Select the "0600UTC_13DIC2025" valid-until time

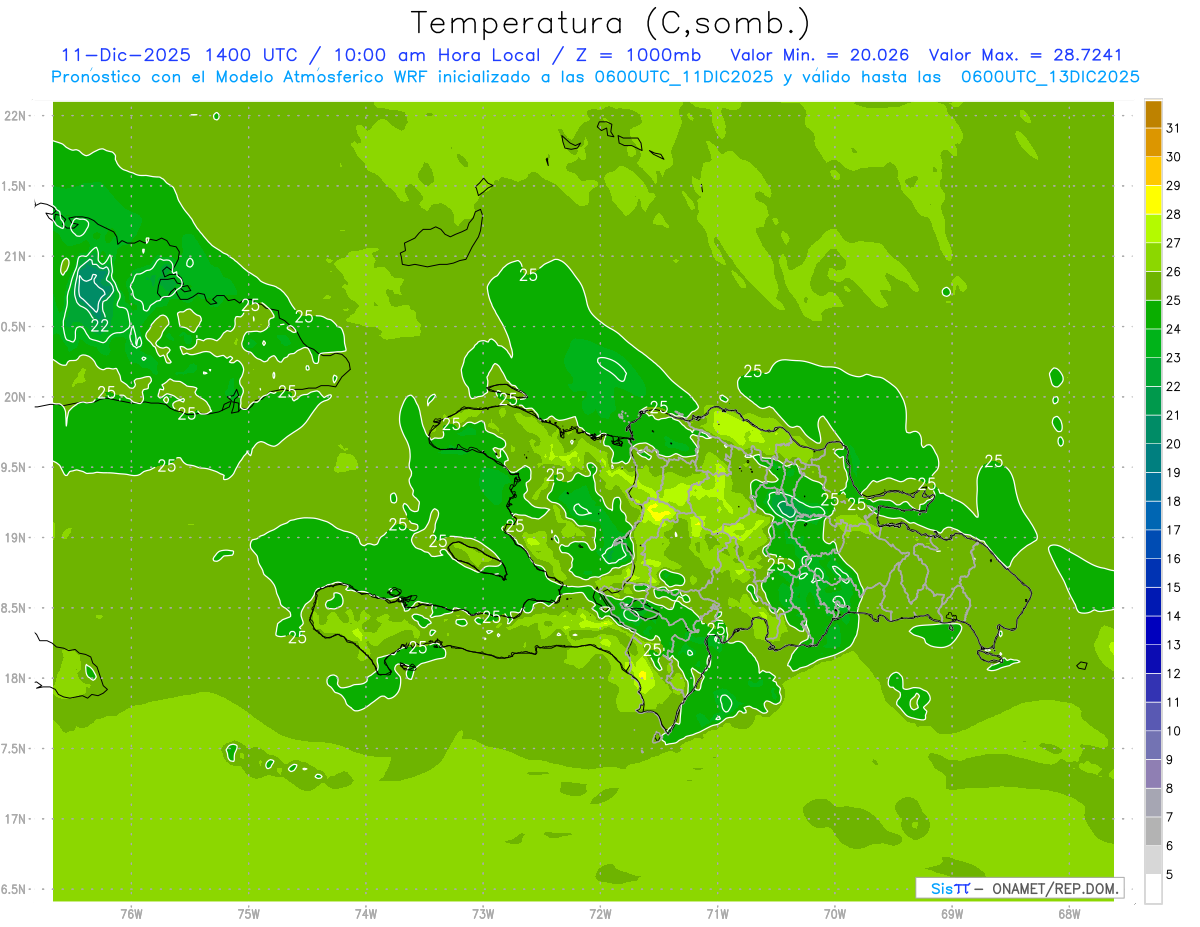tap(1050, 77)
